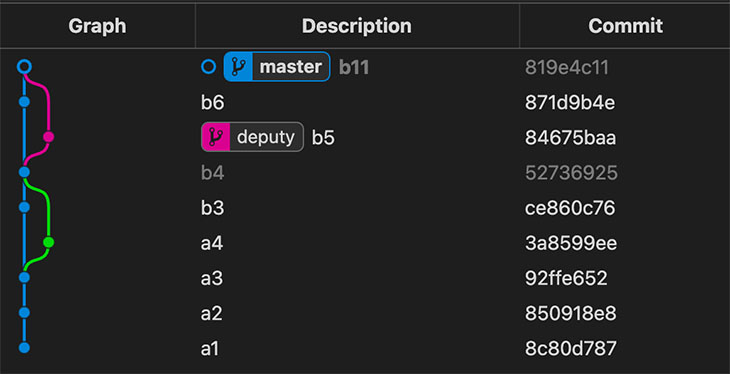Screen dimensions: 730x374
Task: Select the master branch label
Action: click(277, 67)
